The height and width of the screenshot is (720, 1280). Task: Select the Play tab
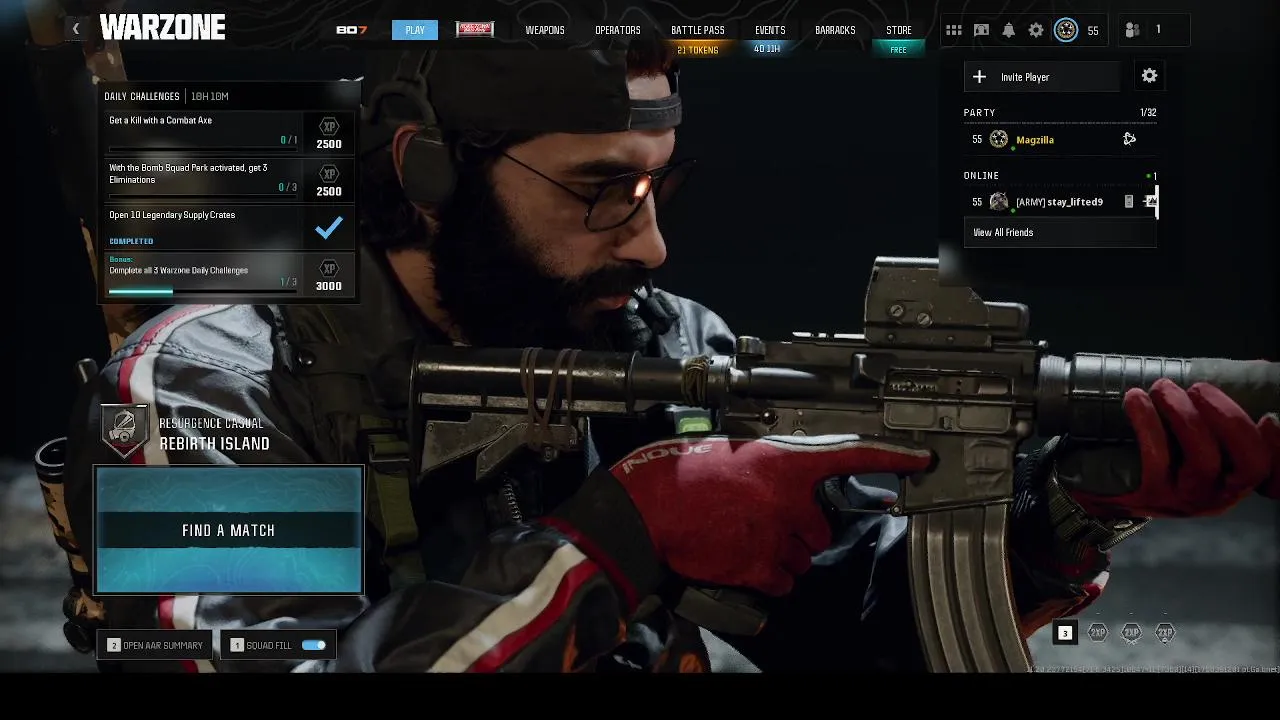point(415,30)
